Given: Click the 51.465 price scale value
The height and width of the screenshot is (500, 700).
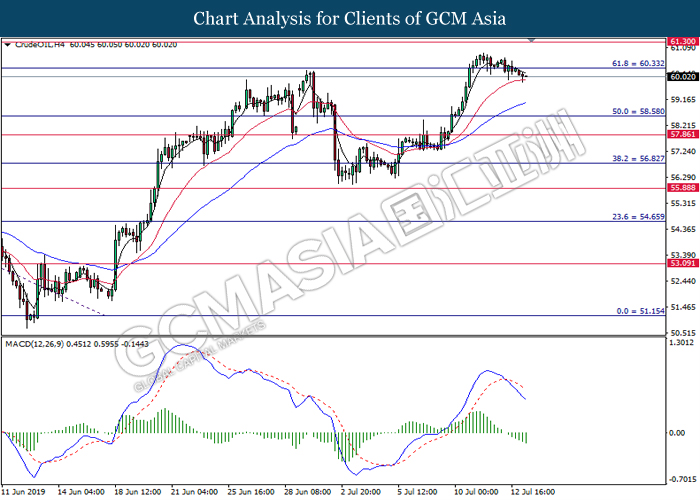Looking at the screenshot, I should (x=683, y=307).
